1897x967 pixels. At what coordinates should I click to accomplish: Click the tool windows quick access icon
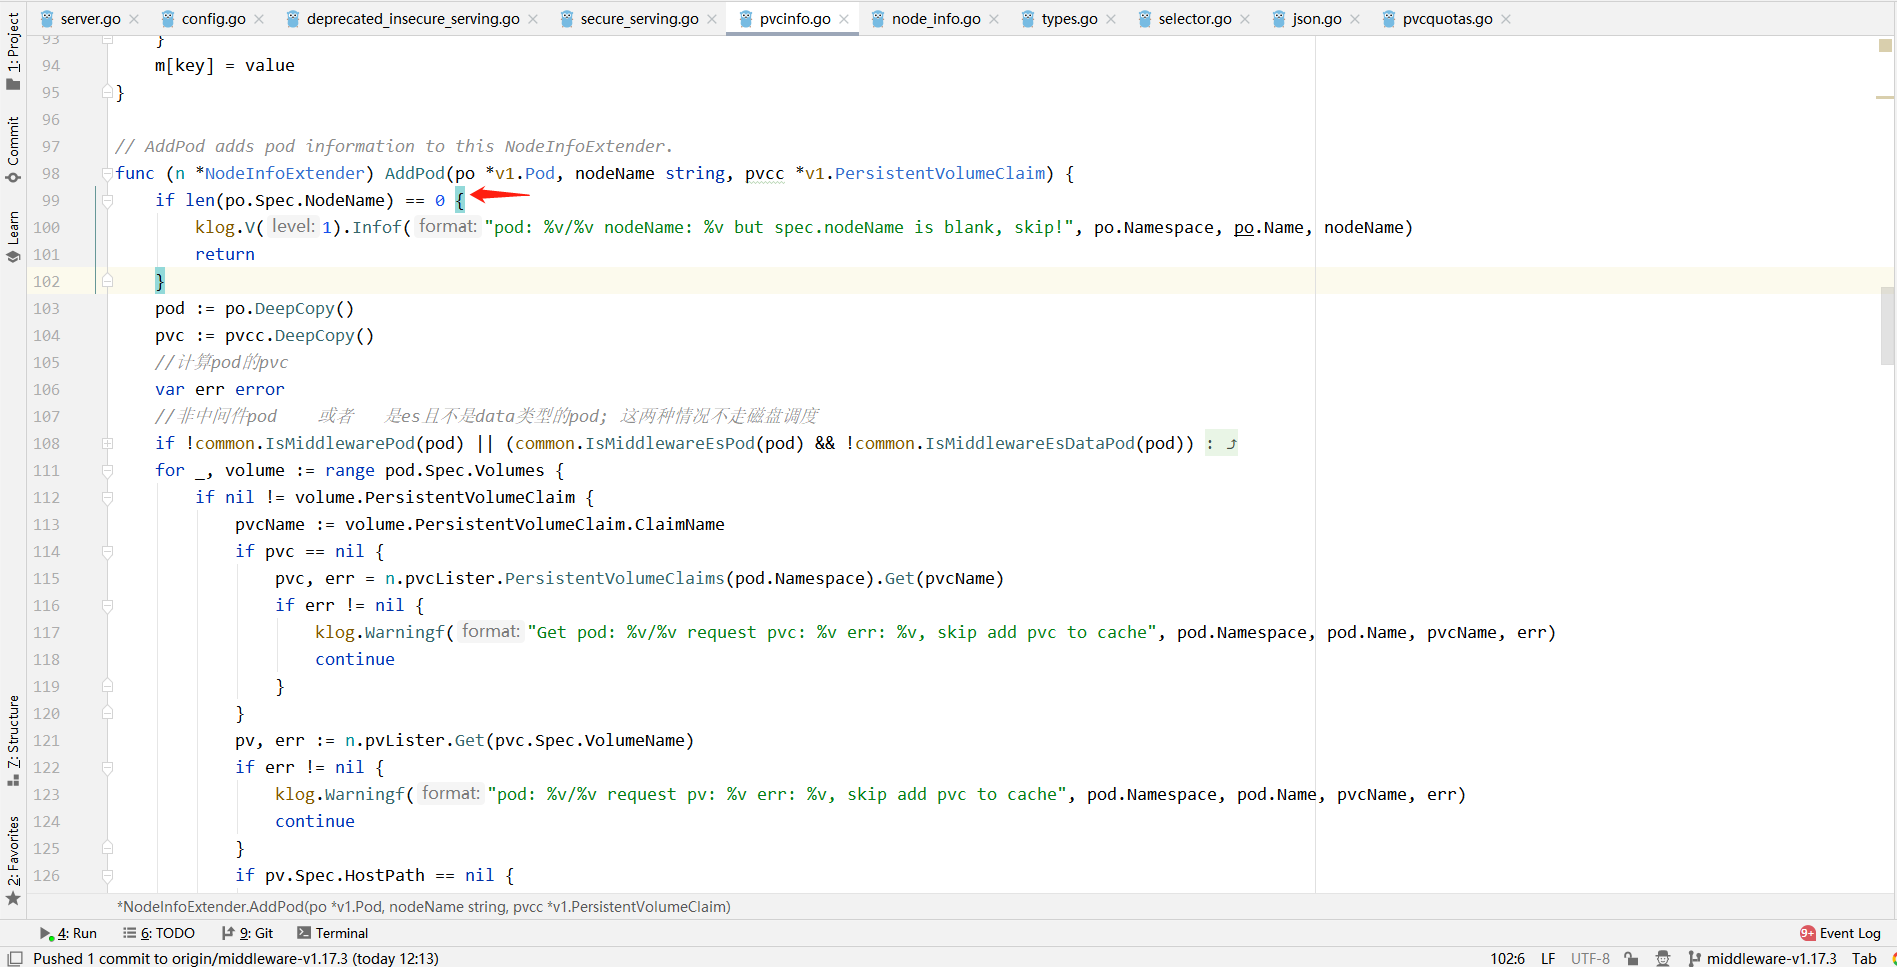click(x=15, y=958)
